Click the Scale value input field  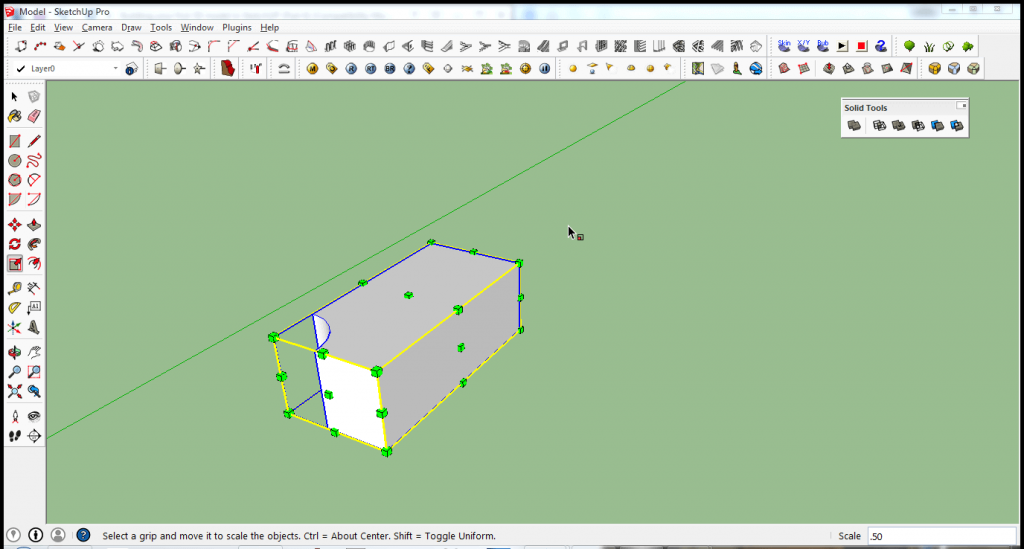click(942, 536)
